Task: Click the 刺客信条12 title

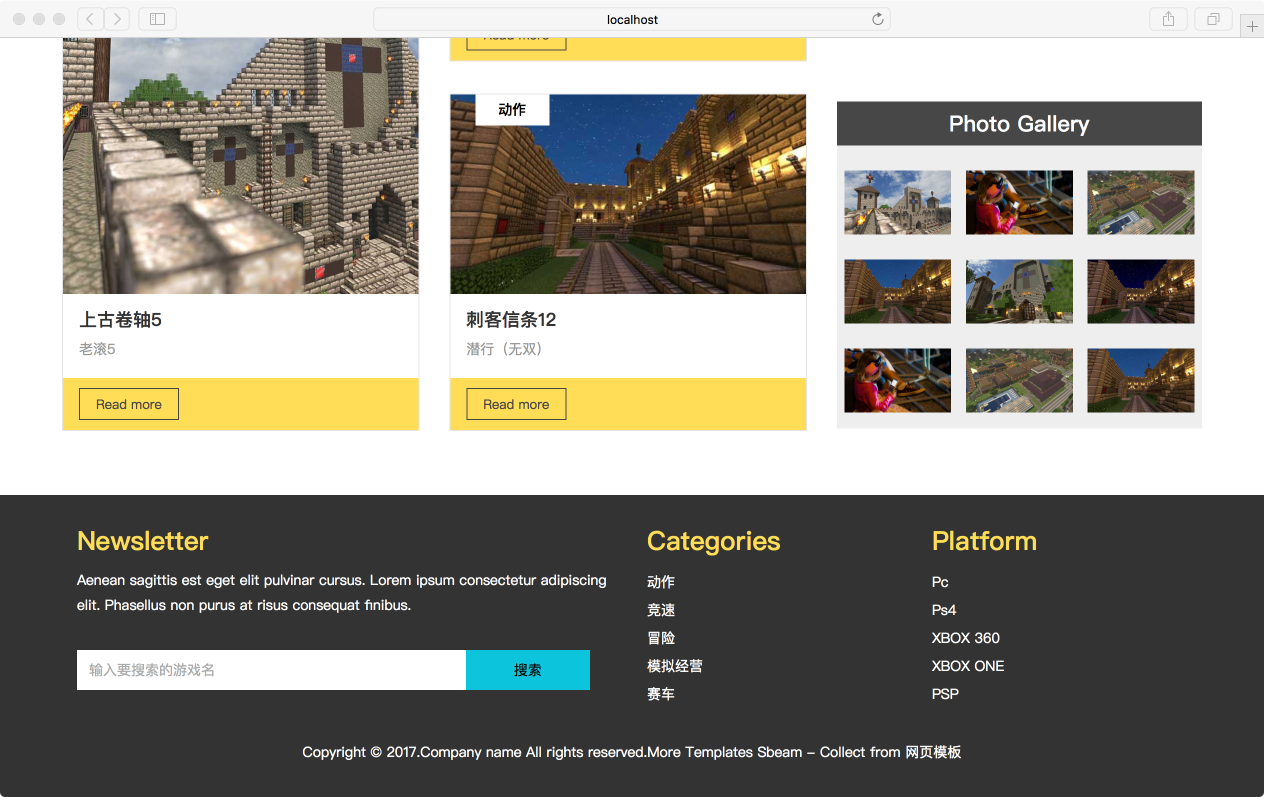Action: coord(511,320)
